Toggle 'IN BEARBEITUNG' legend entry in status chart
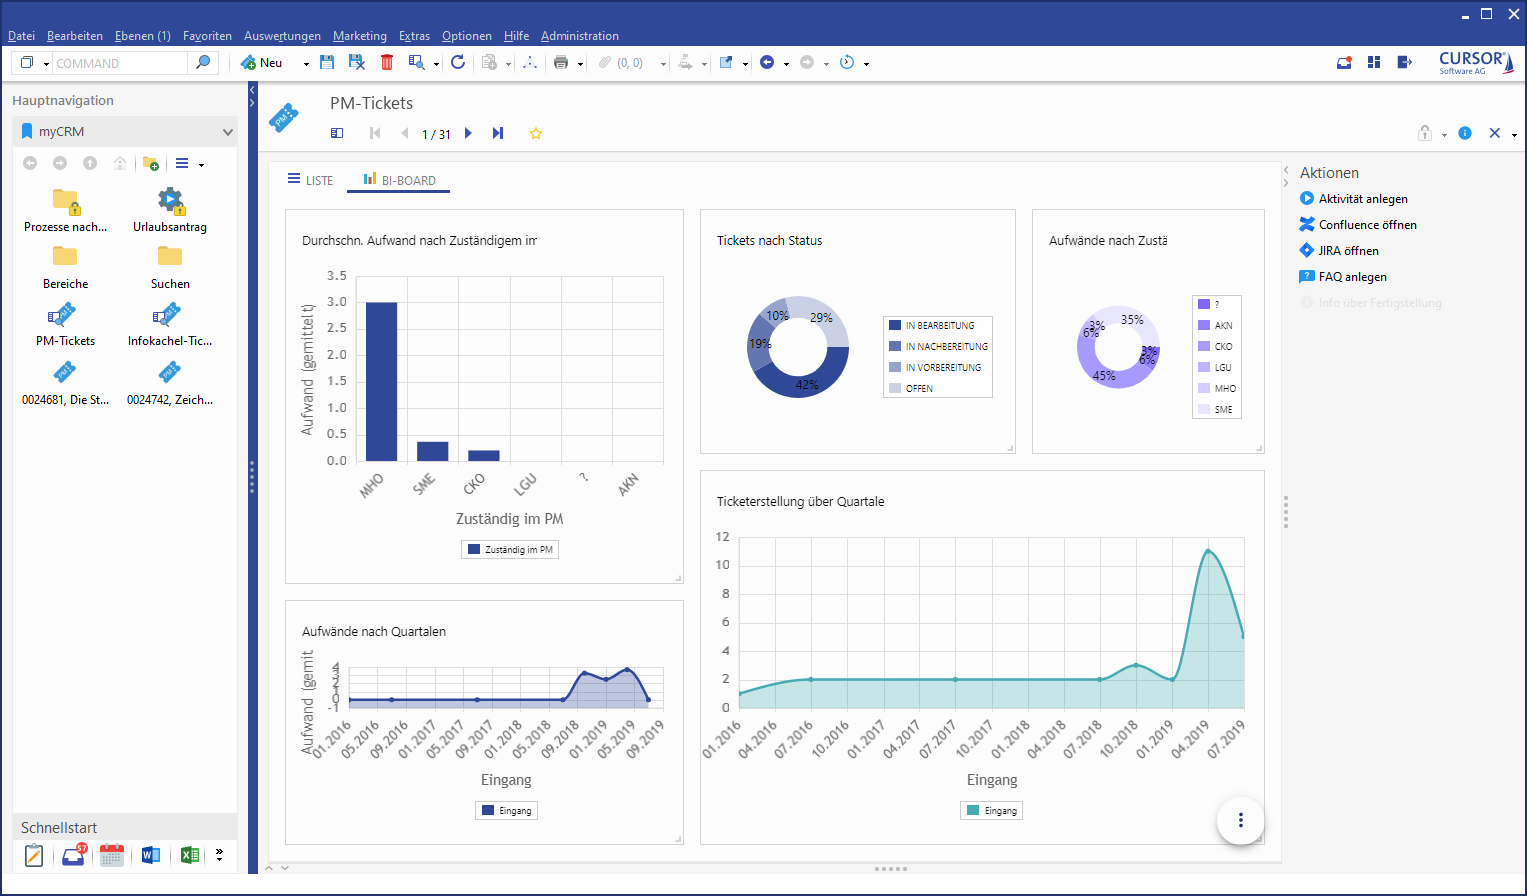 point(938,325)
